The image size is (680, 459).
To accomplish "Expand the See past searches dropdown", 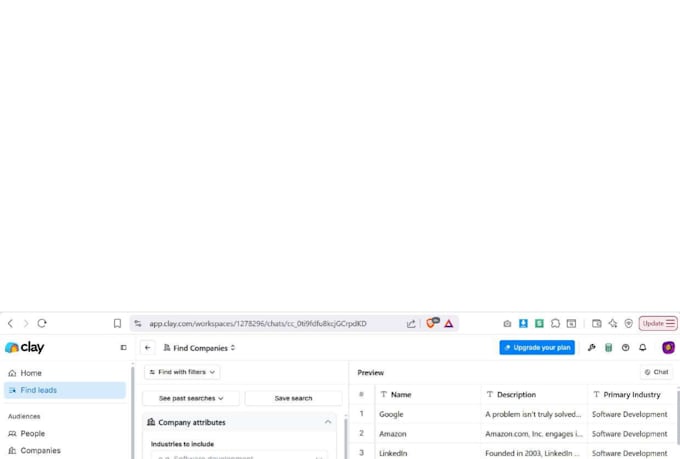I will [191, 398].
